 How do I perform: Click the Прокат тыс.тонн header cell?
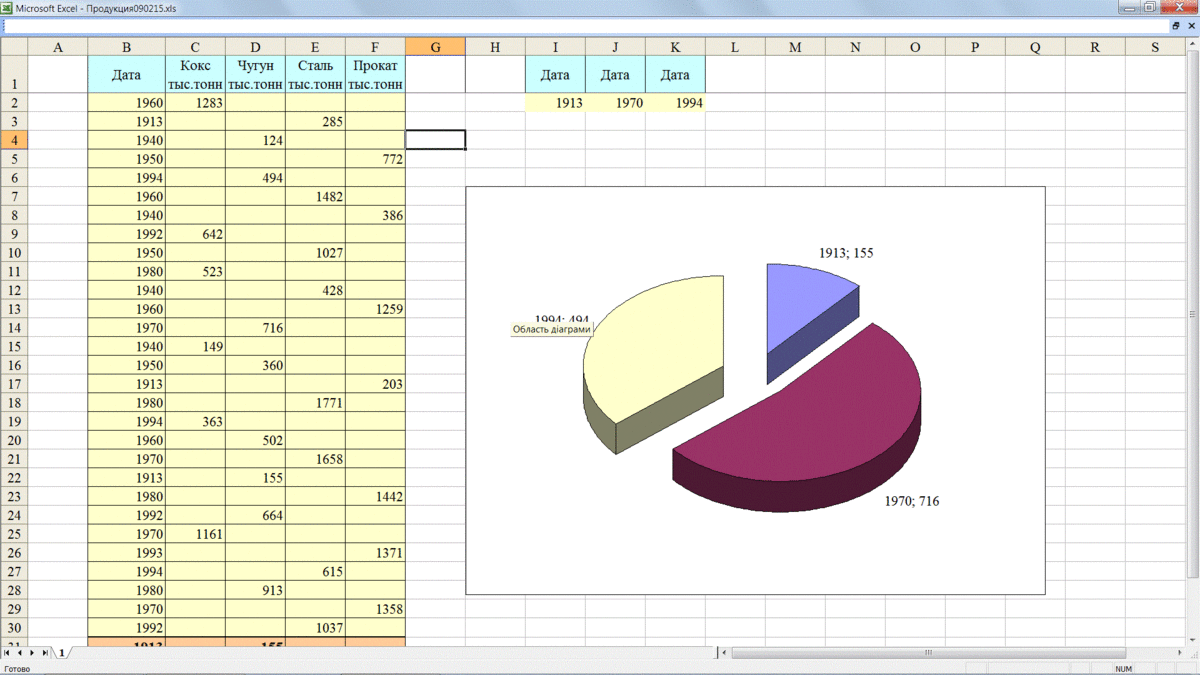click(x=375, y=75)
